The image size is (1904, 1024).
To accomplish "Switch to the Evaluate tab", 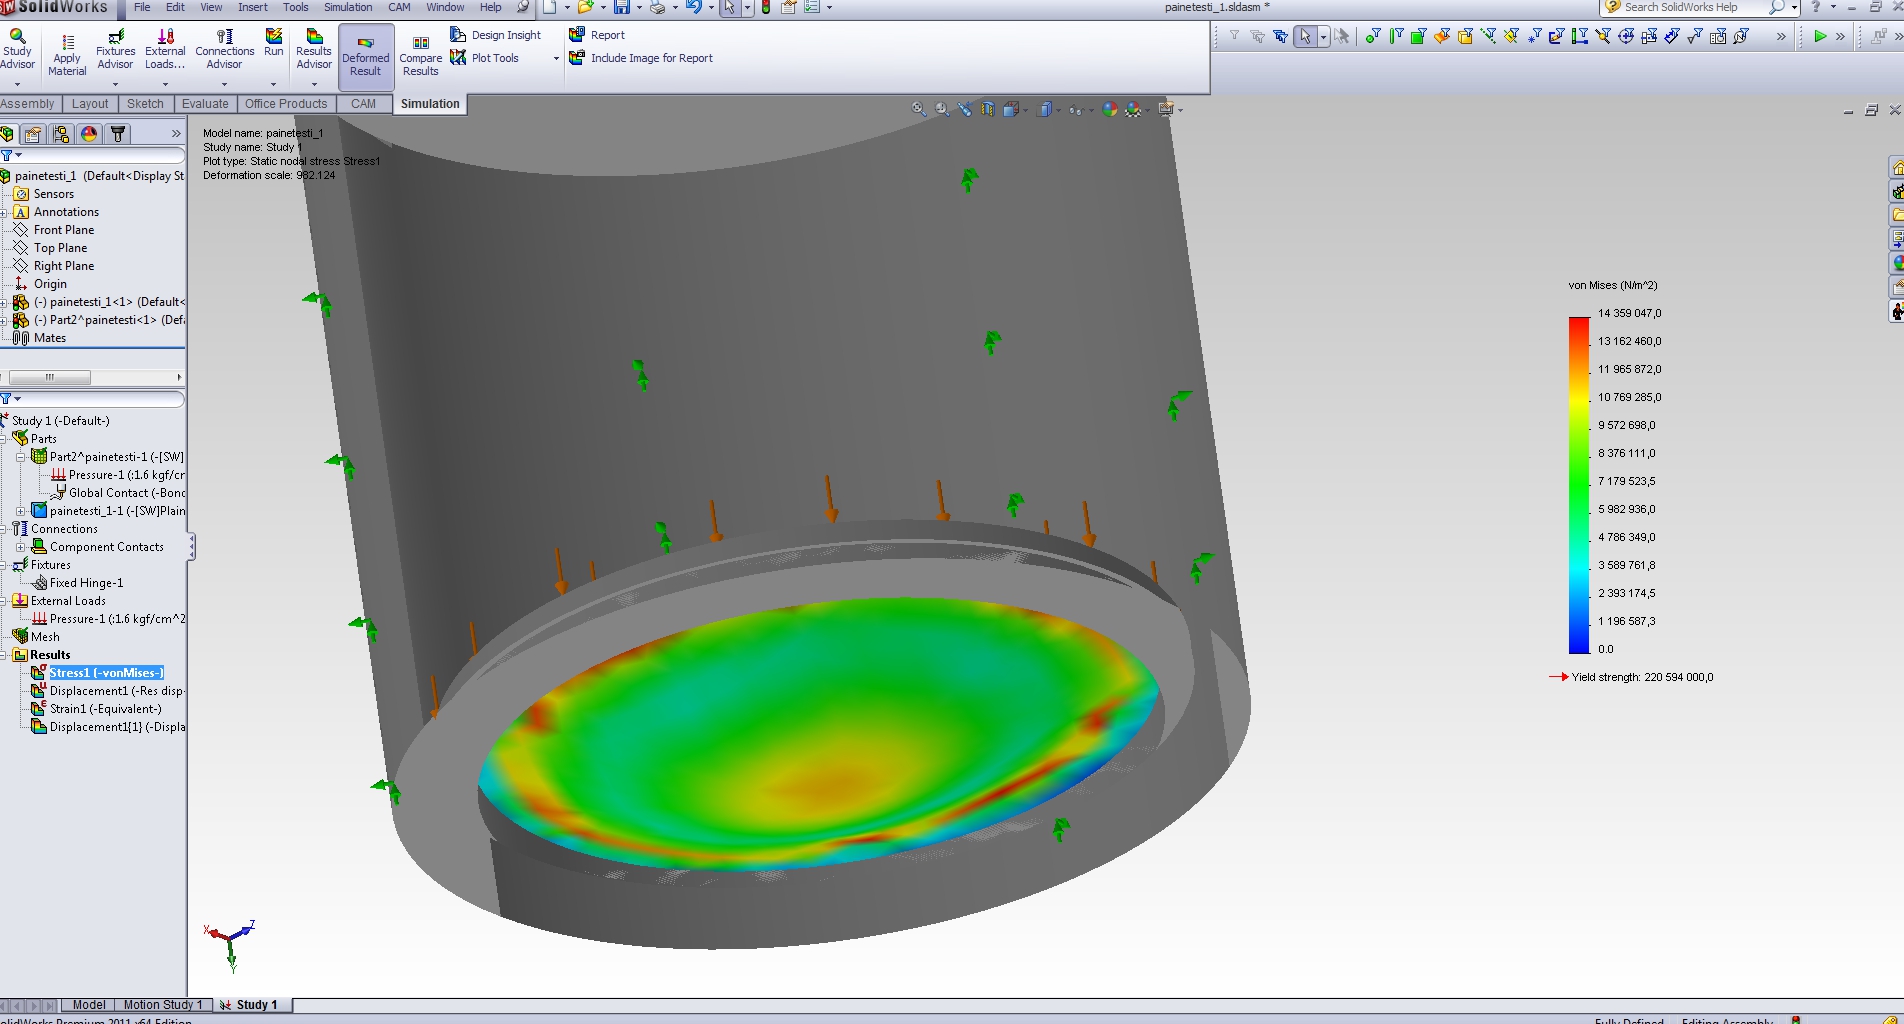I will (205, 104).
